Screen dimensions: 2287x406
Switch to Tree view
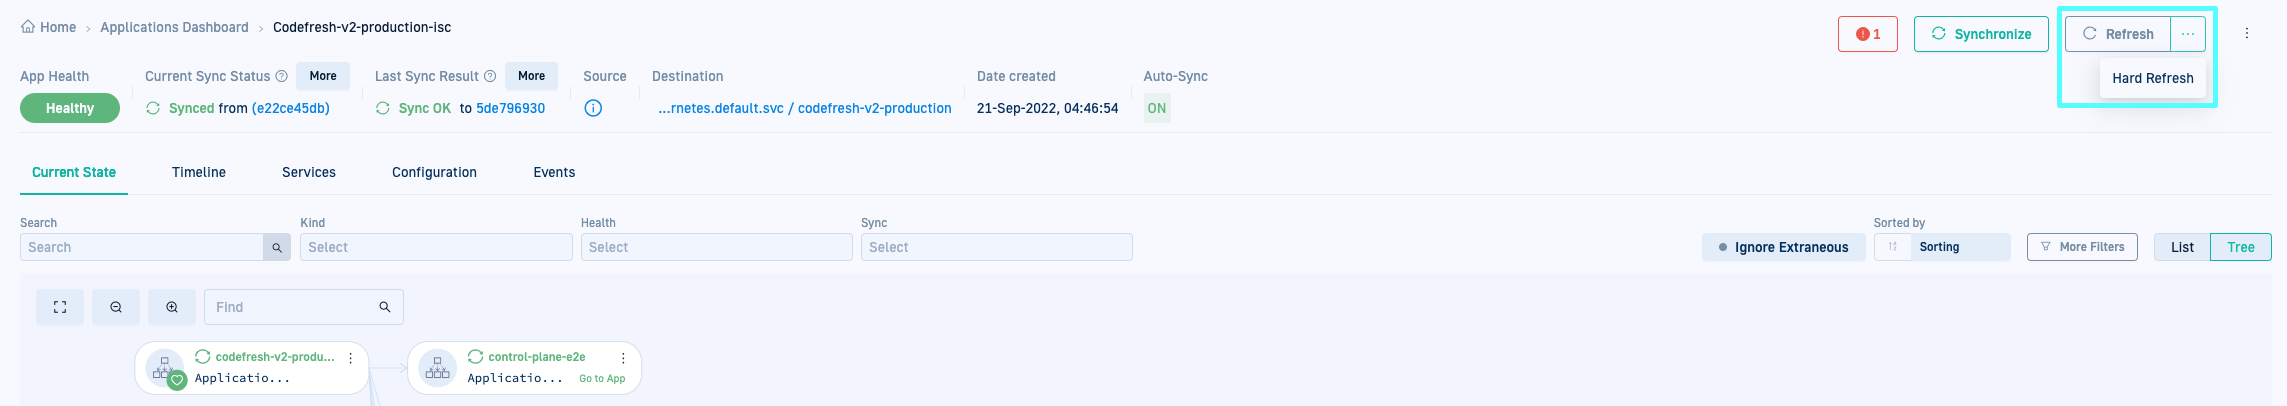(x=2241, y=247)
